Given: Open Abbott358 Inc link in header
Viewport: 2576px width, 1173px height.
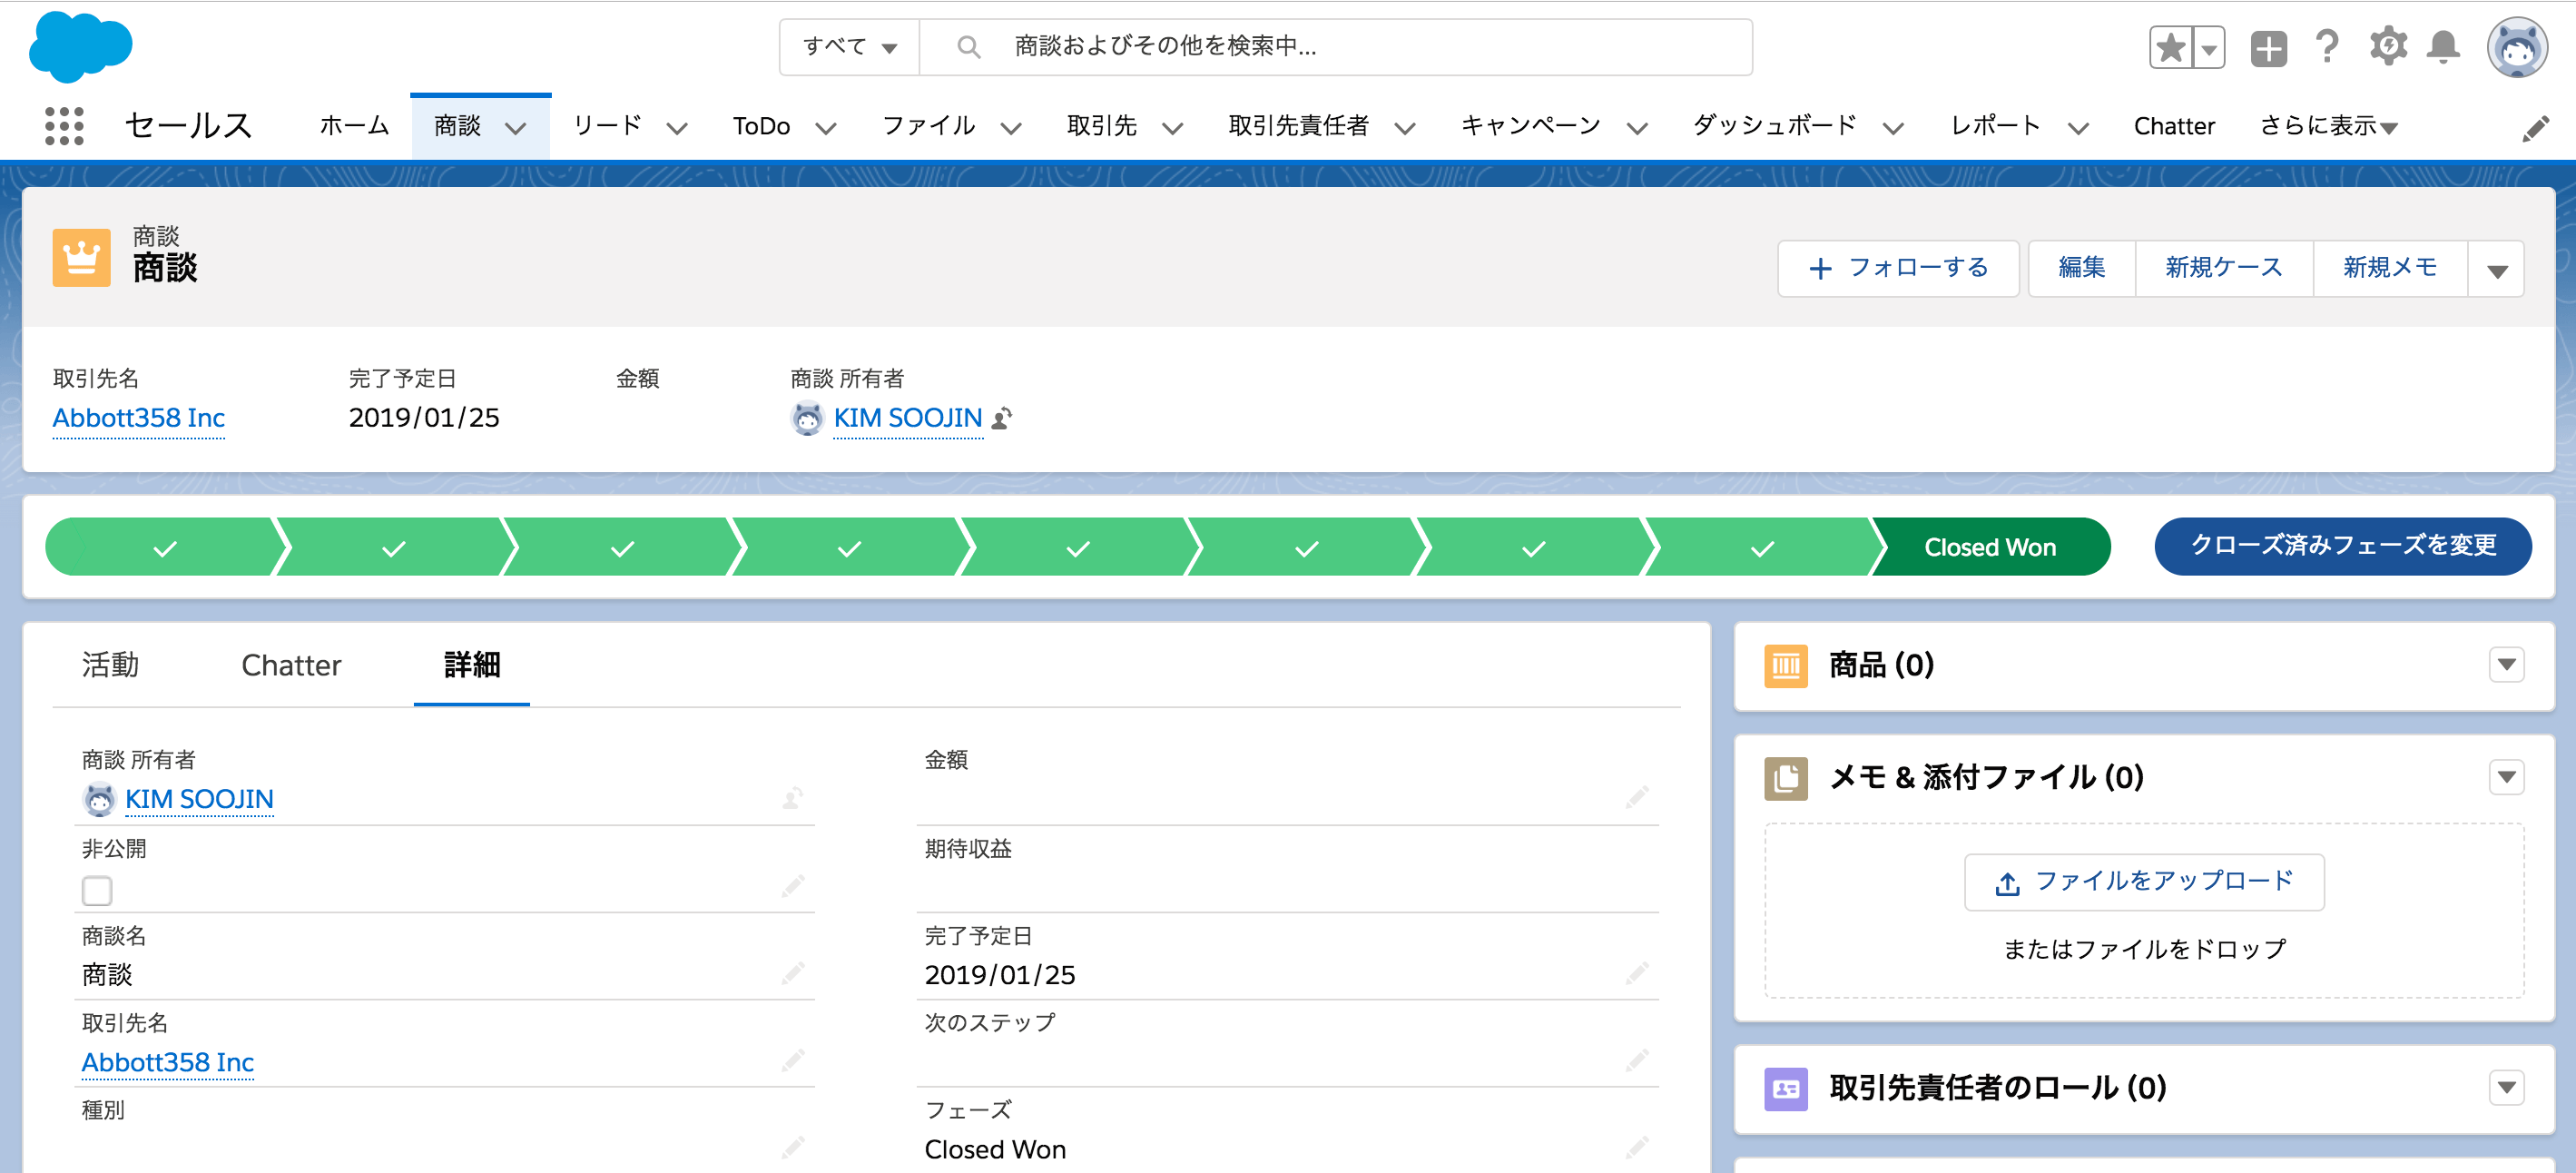Looking at the screenshot, I should (138, 418).
